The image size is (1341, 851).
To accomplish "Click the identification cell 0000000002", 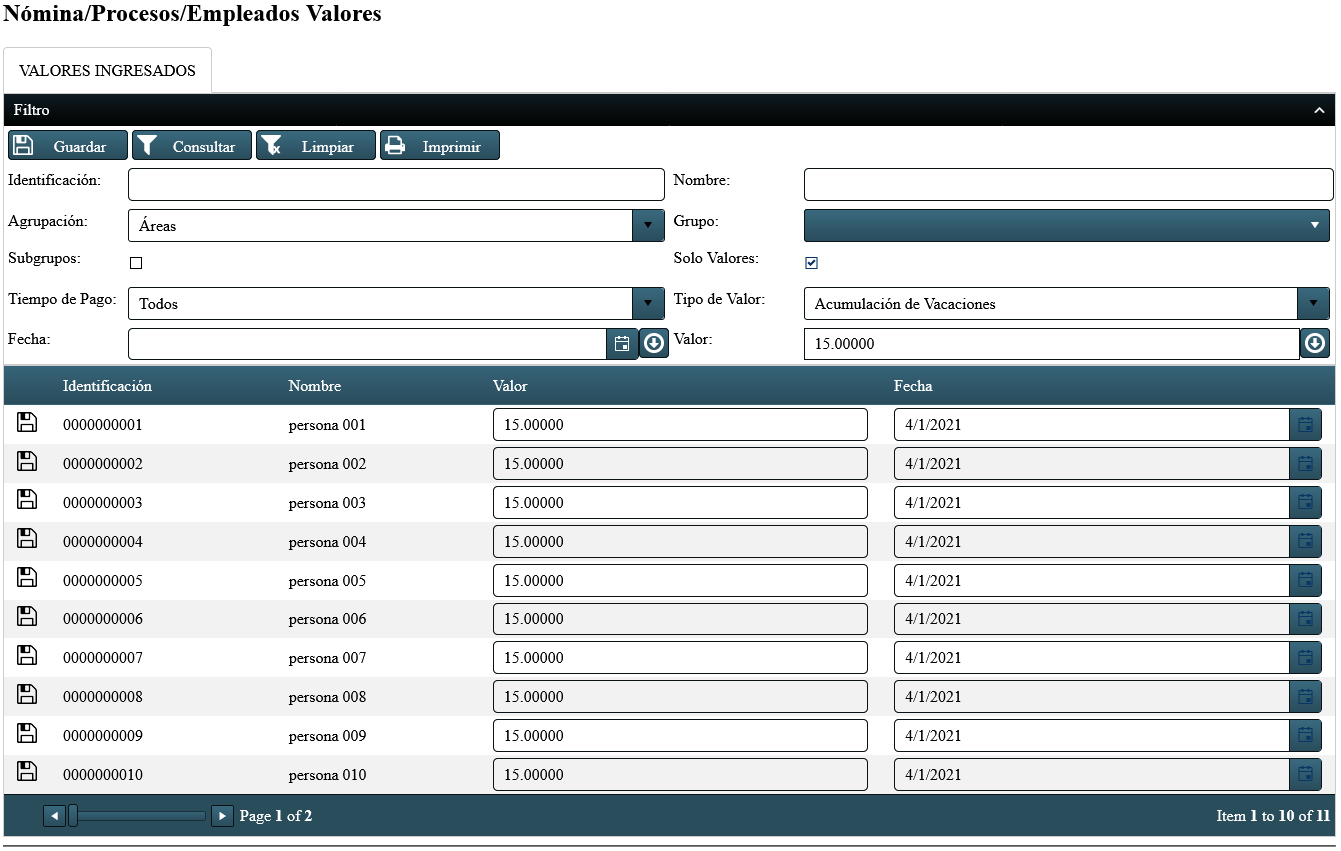I will tap(103, 464).
